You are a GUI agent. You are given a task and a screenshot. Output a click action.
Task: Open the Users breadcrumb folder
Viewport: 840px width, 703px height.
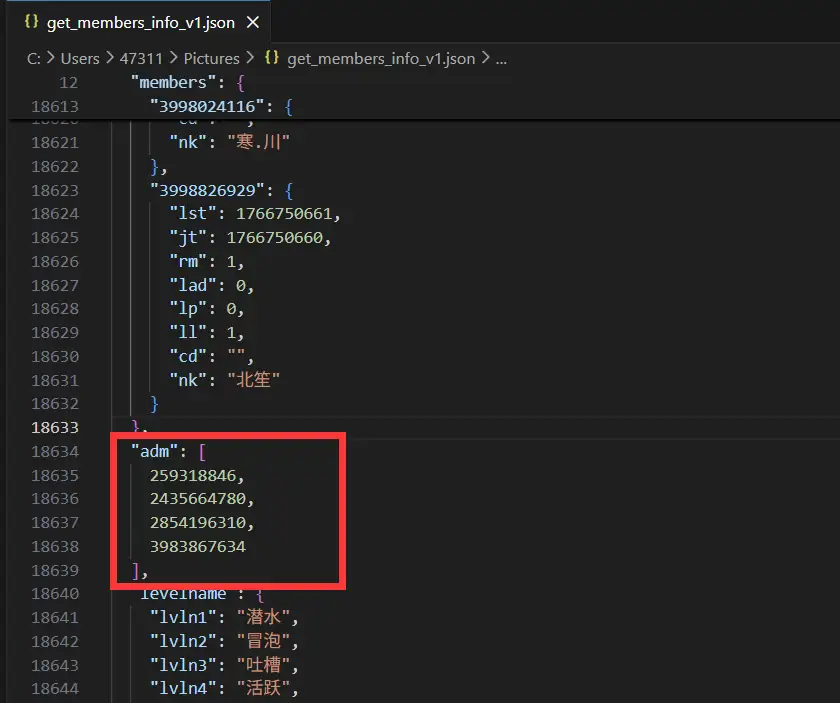pos(80,59)
